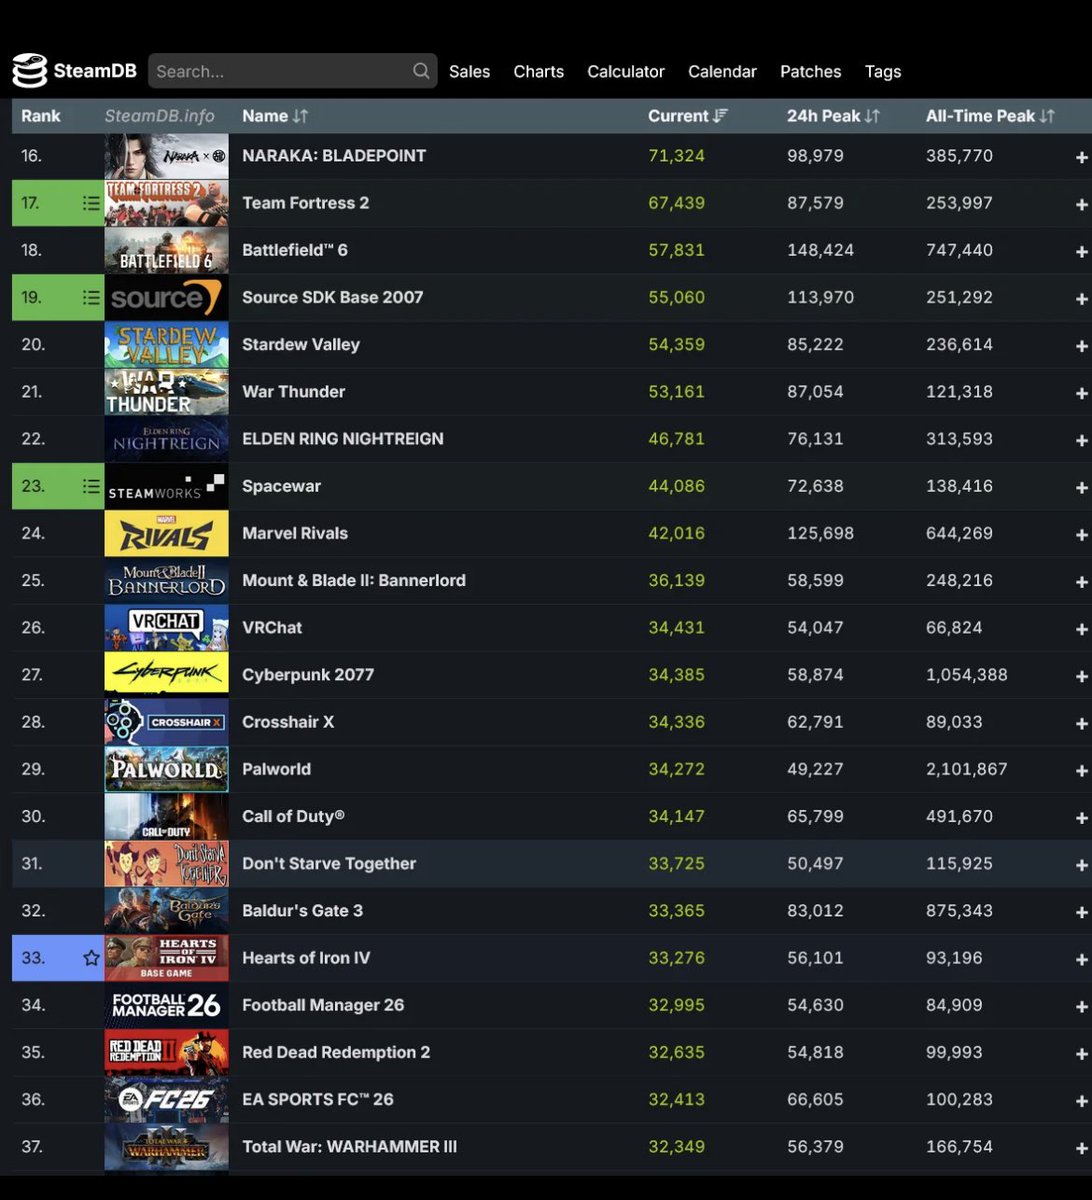This screenshot has height=1200, width=1092.
Task: Expand the Baldur's Gate 3 row plus
Action: pos(1081,912)
